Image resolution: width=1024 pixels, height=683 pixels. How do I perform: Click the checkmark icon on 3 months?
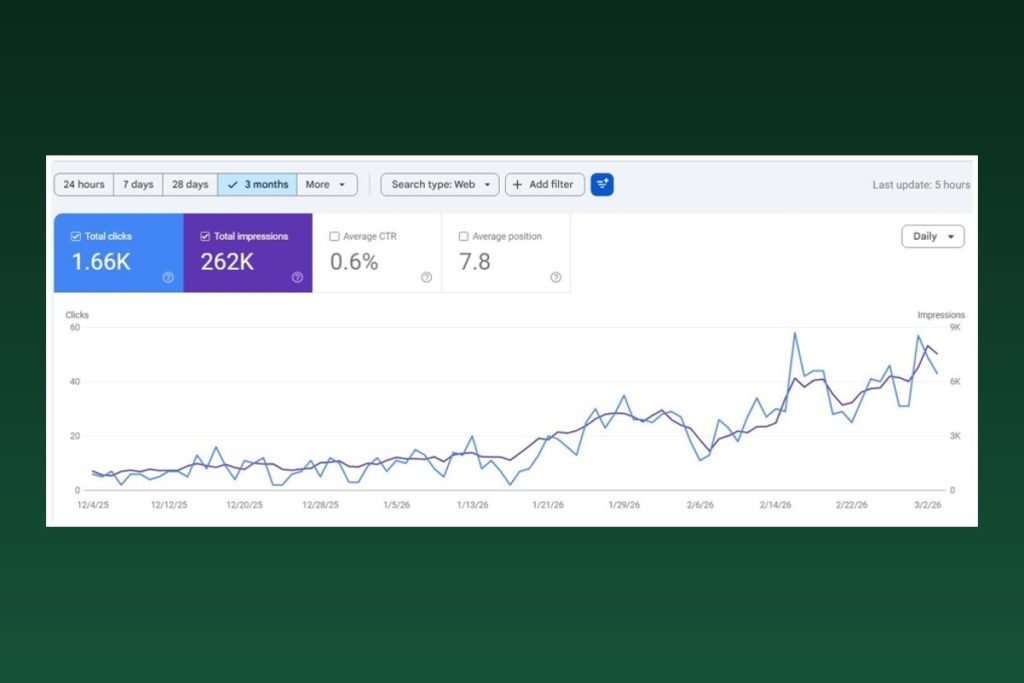(x=232, y=185)
